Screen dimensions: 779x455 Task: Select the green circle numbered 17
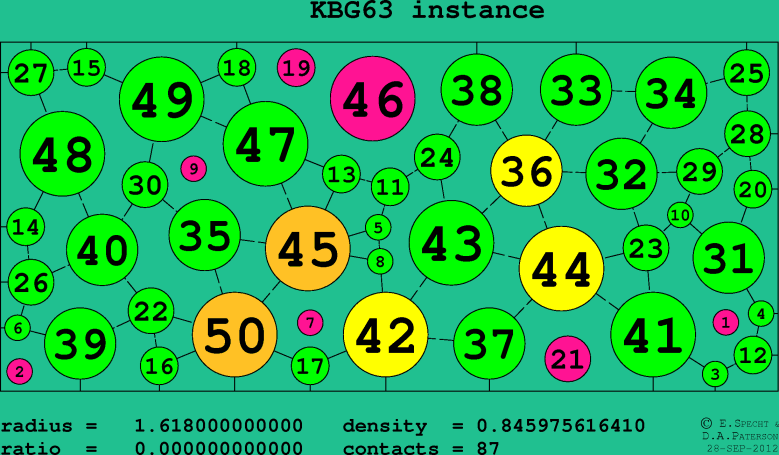click(310, 366)
